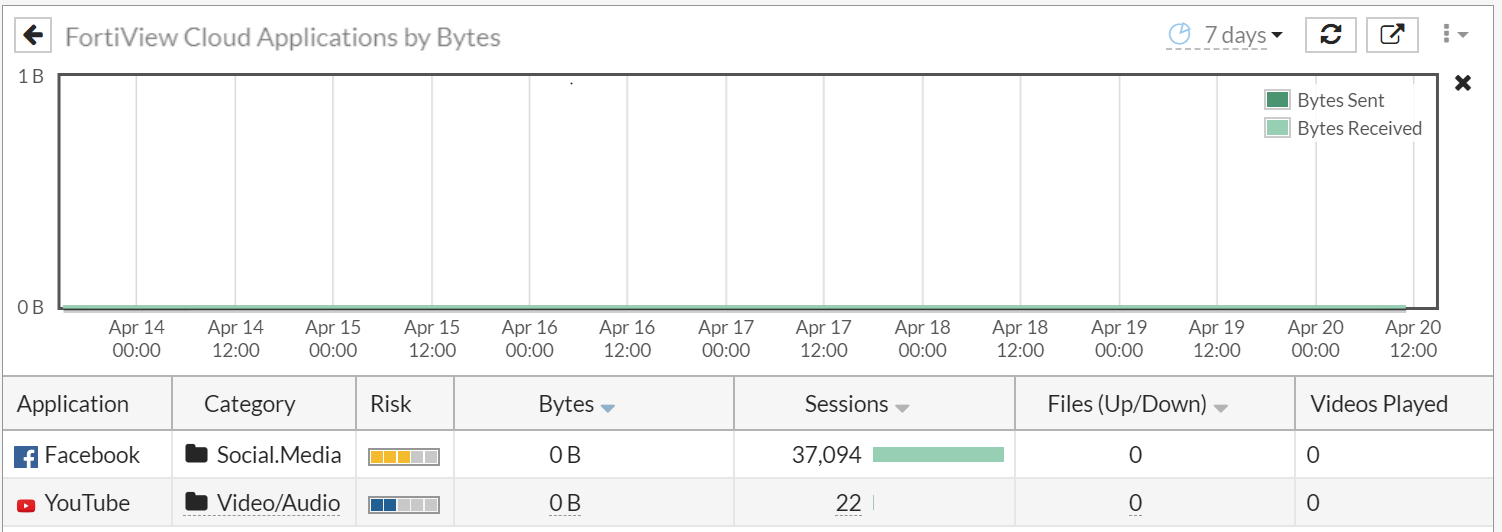Click the Facebook application icon
The width and height of the screenshot is (1502, 532).
coord(25,457)
